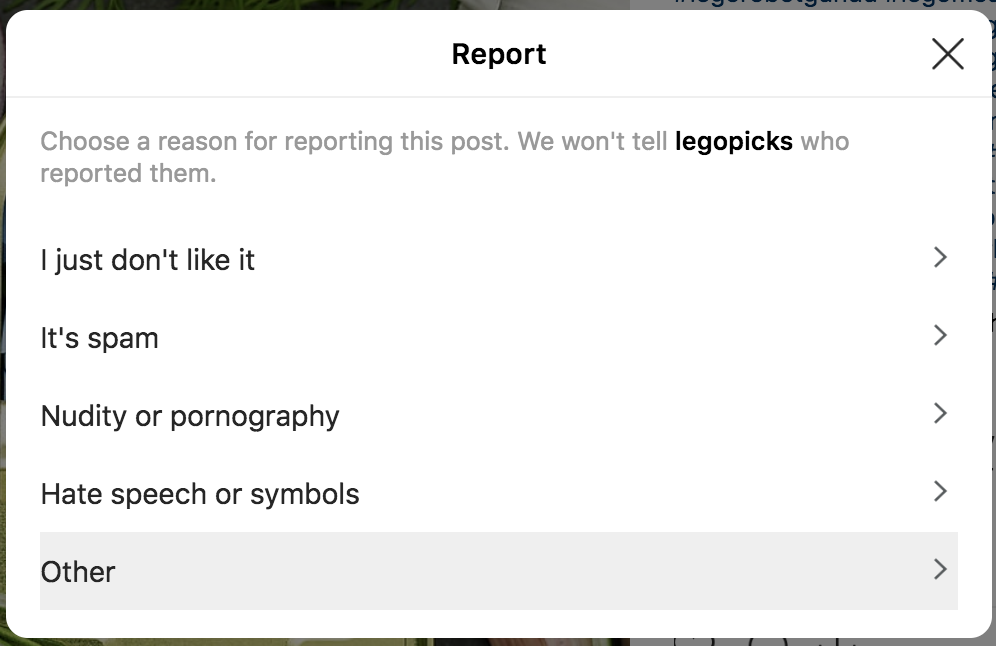Viewport: 996px width, 646px height.
Task: Click the "Report" dialog title
Action: point(499,54)
